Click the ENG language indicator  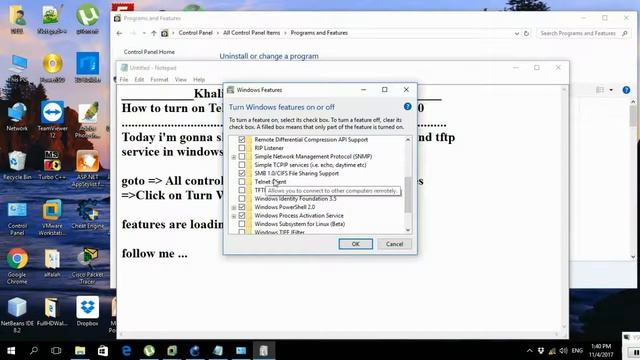tap(577, 351)
